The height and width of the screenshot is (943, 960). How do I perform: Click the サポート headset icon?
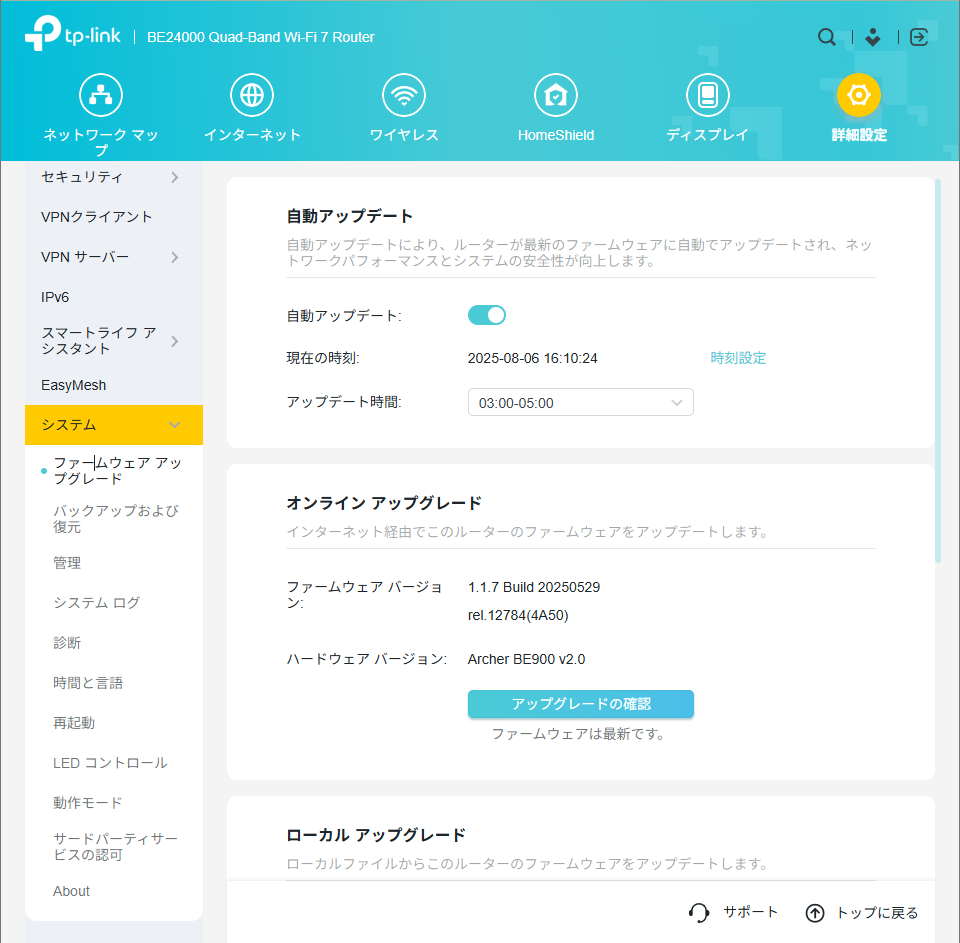(699, 912)
